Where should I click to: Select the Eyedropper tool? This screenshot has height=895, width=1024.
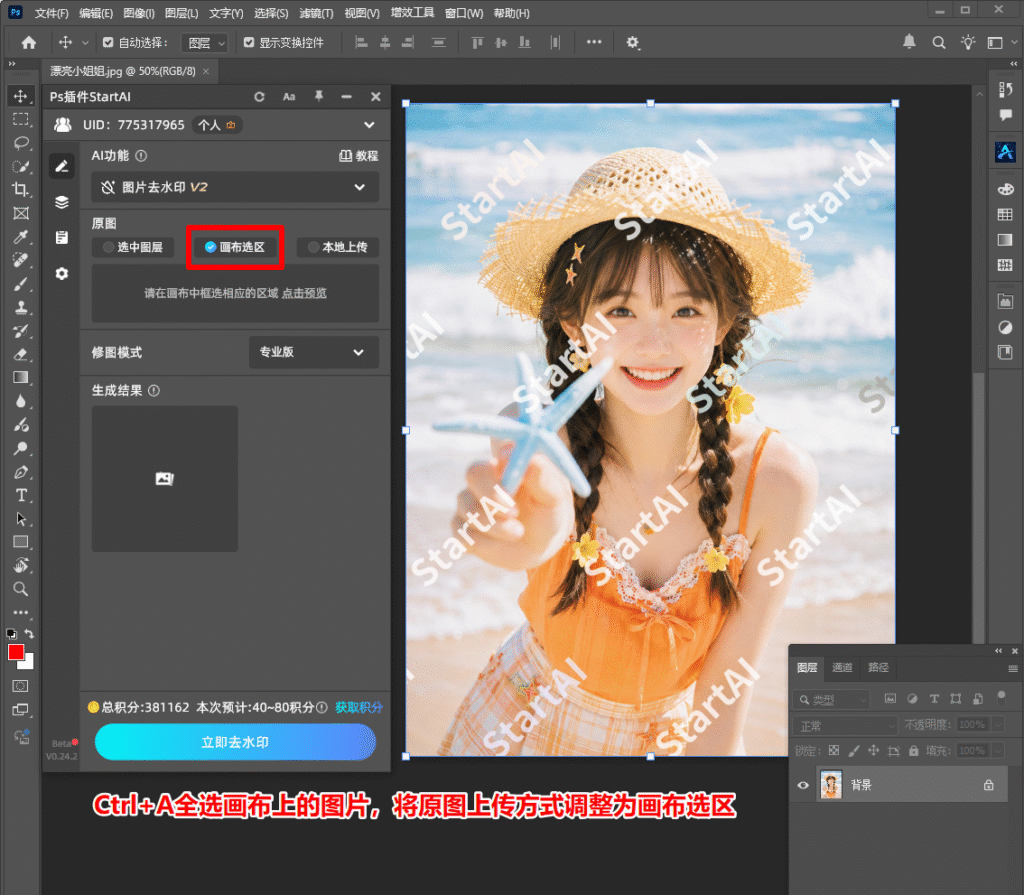[21, 236]
